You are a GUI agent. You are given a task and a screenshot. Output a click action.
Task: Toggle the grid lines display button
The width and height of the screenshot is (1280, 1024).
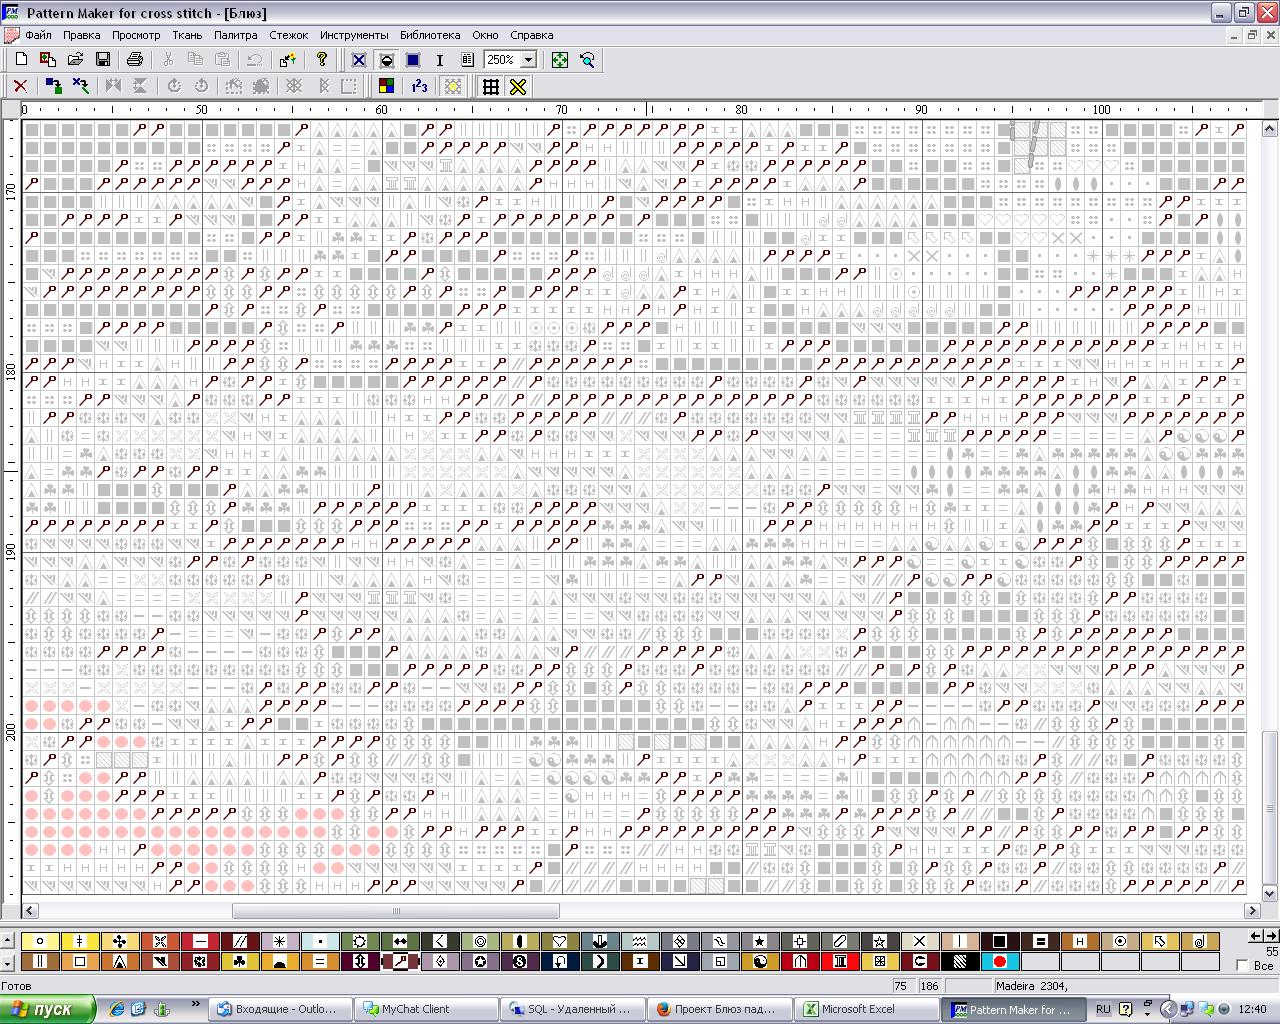pyautogui.click(x=491, y=86)
